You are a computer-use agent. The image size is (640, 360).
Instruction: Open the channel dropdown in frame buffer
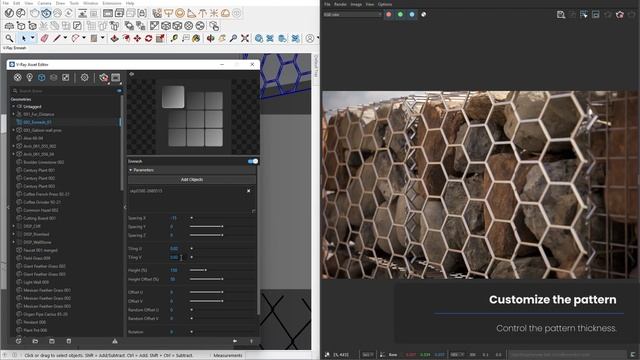352,14
